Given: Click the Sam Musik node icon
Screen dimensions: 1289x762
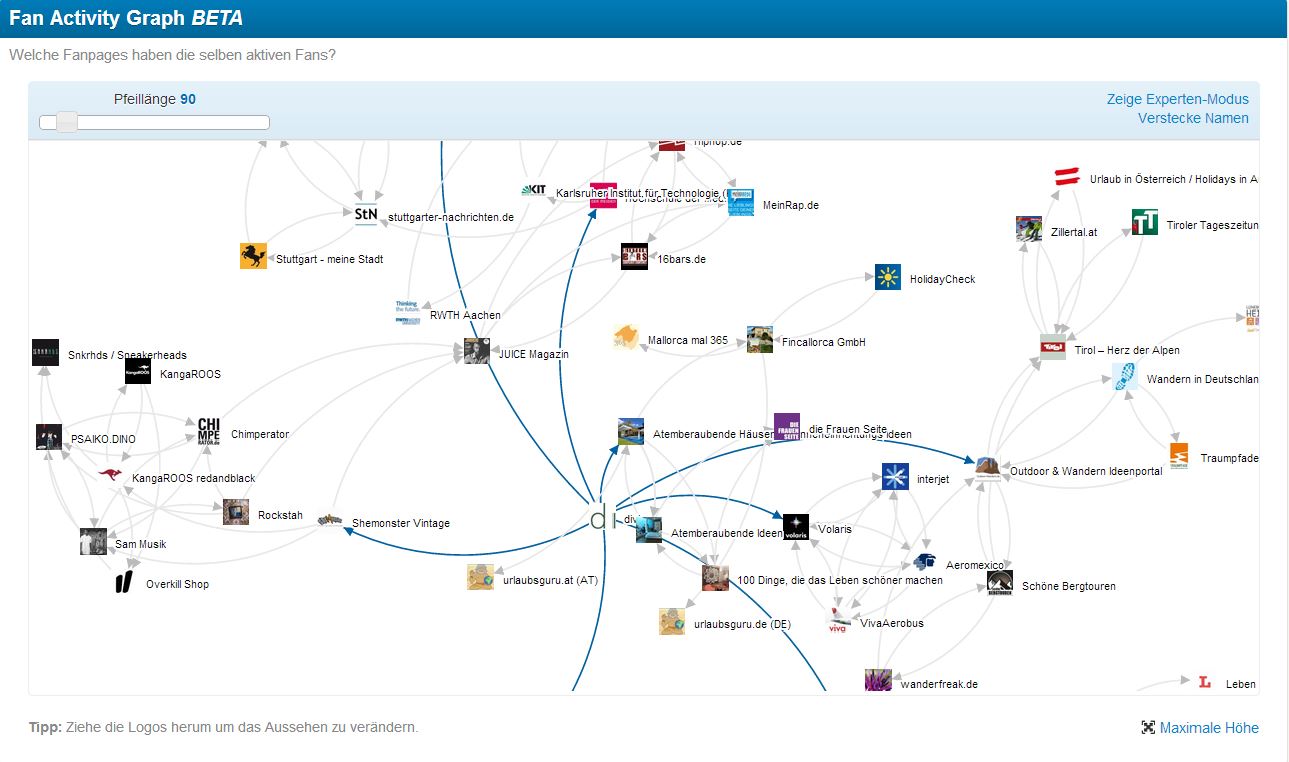Looking at the screenshot, I should pos(93,541).
